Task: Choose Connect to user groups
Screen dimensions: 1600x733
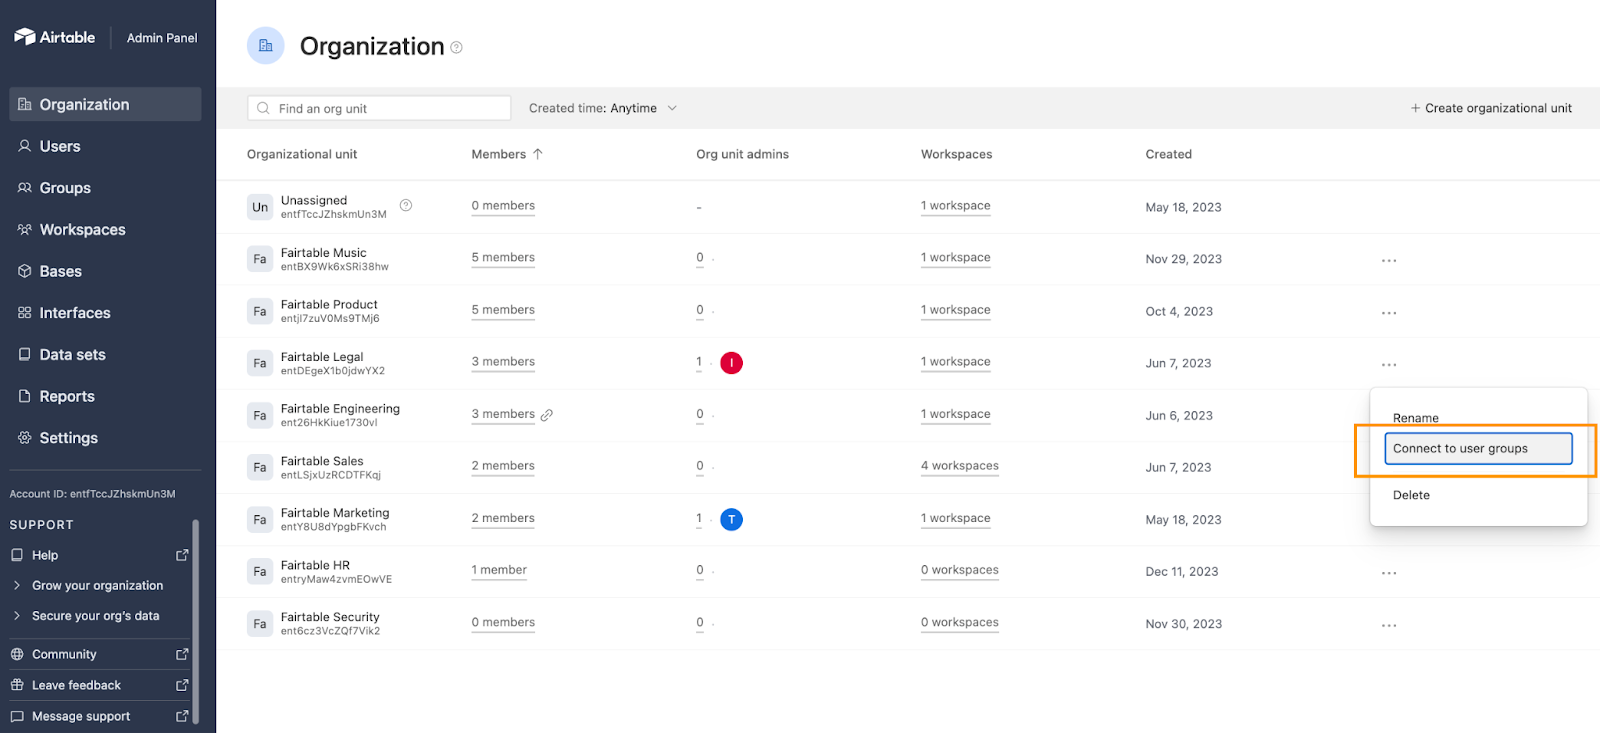Action: click(x=1478, y=448)
